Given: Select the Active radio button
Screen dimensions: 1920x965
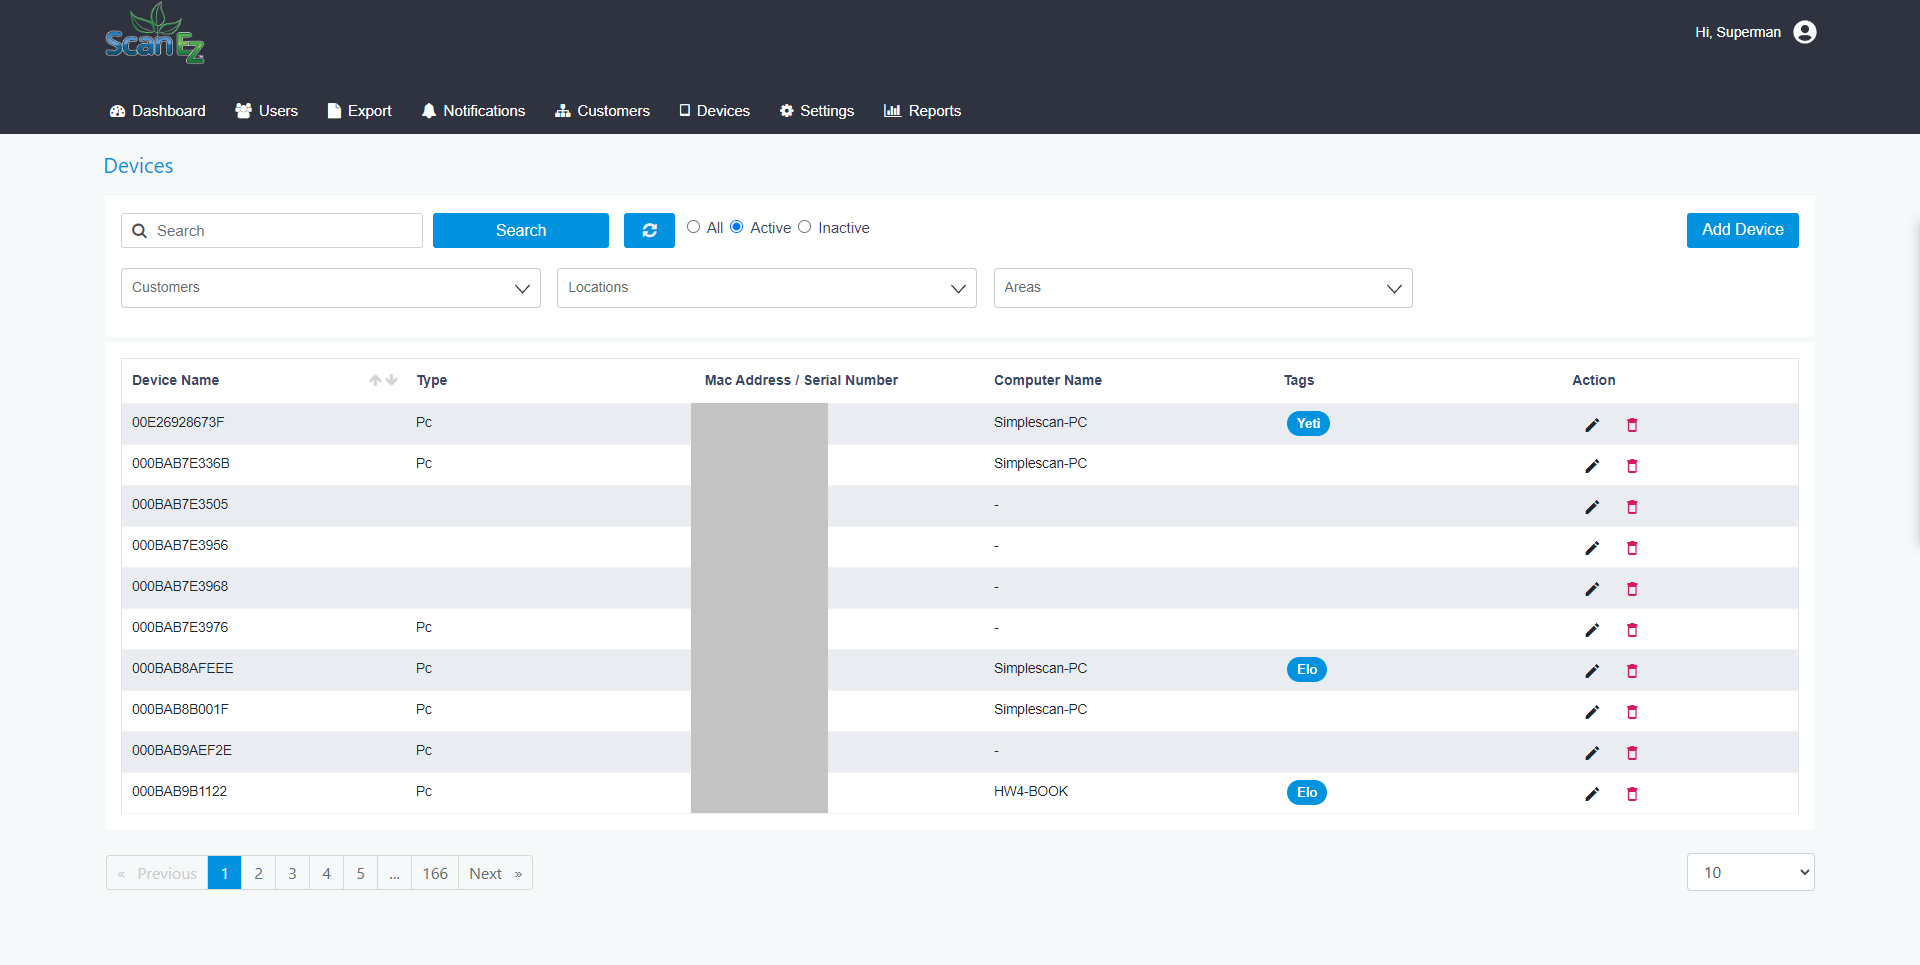Looking at the screenshot, I should [737, 227].
